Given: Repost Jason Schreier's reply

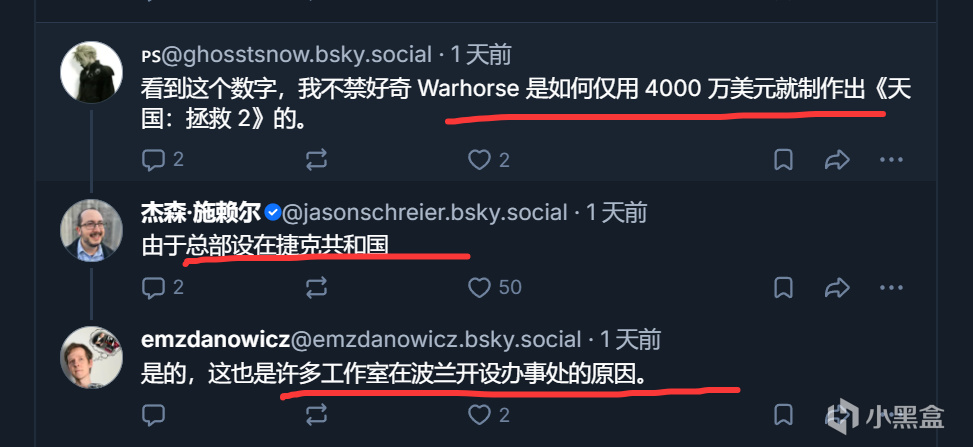Looking at the screenshot, I should (316, 287).
